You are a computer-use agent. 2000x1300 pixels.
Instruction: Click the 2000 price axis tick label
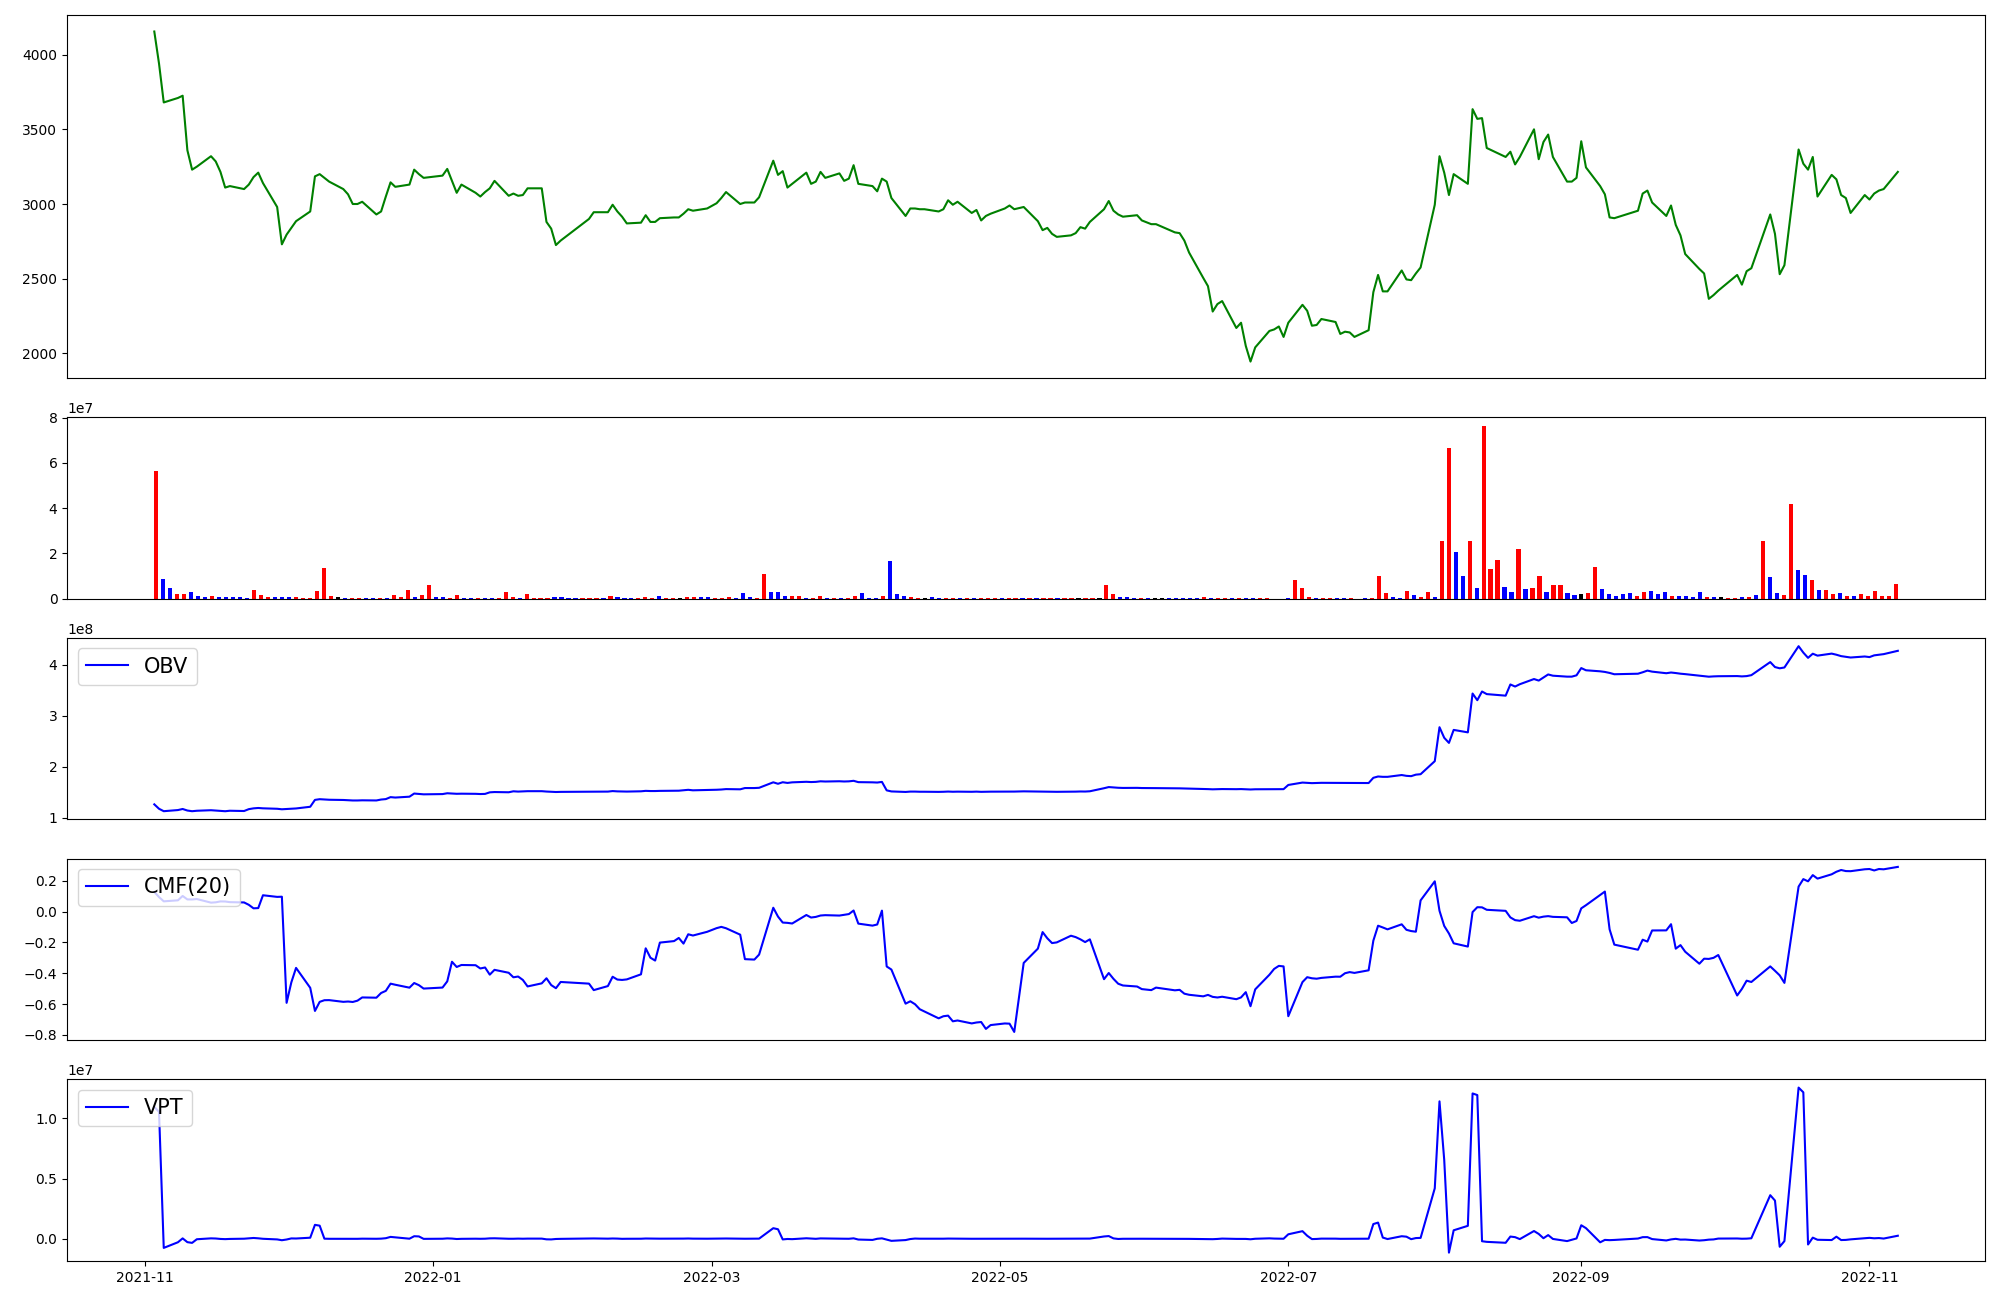coord(39,354)
